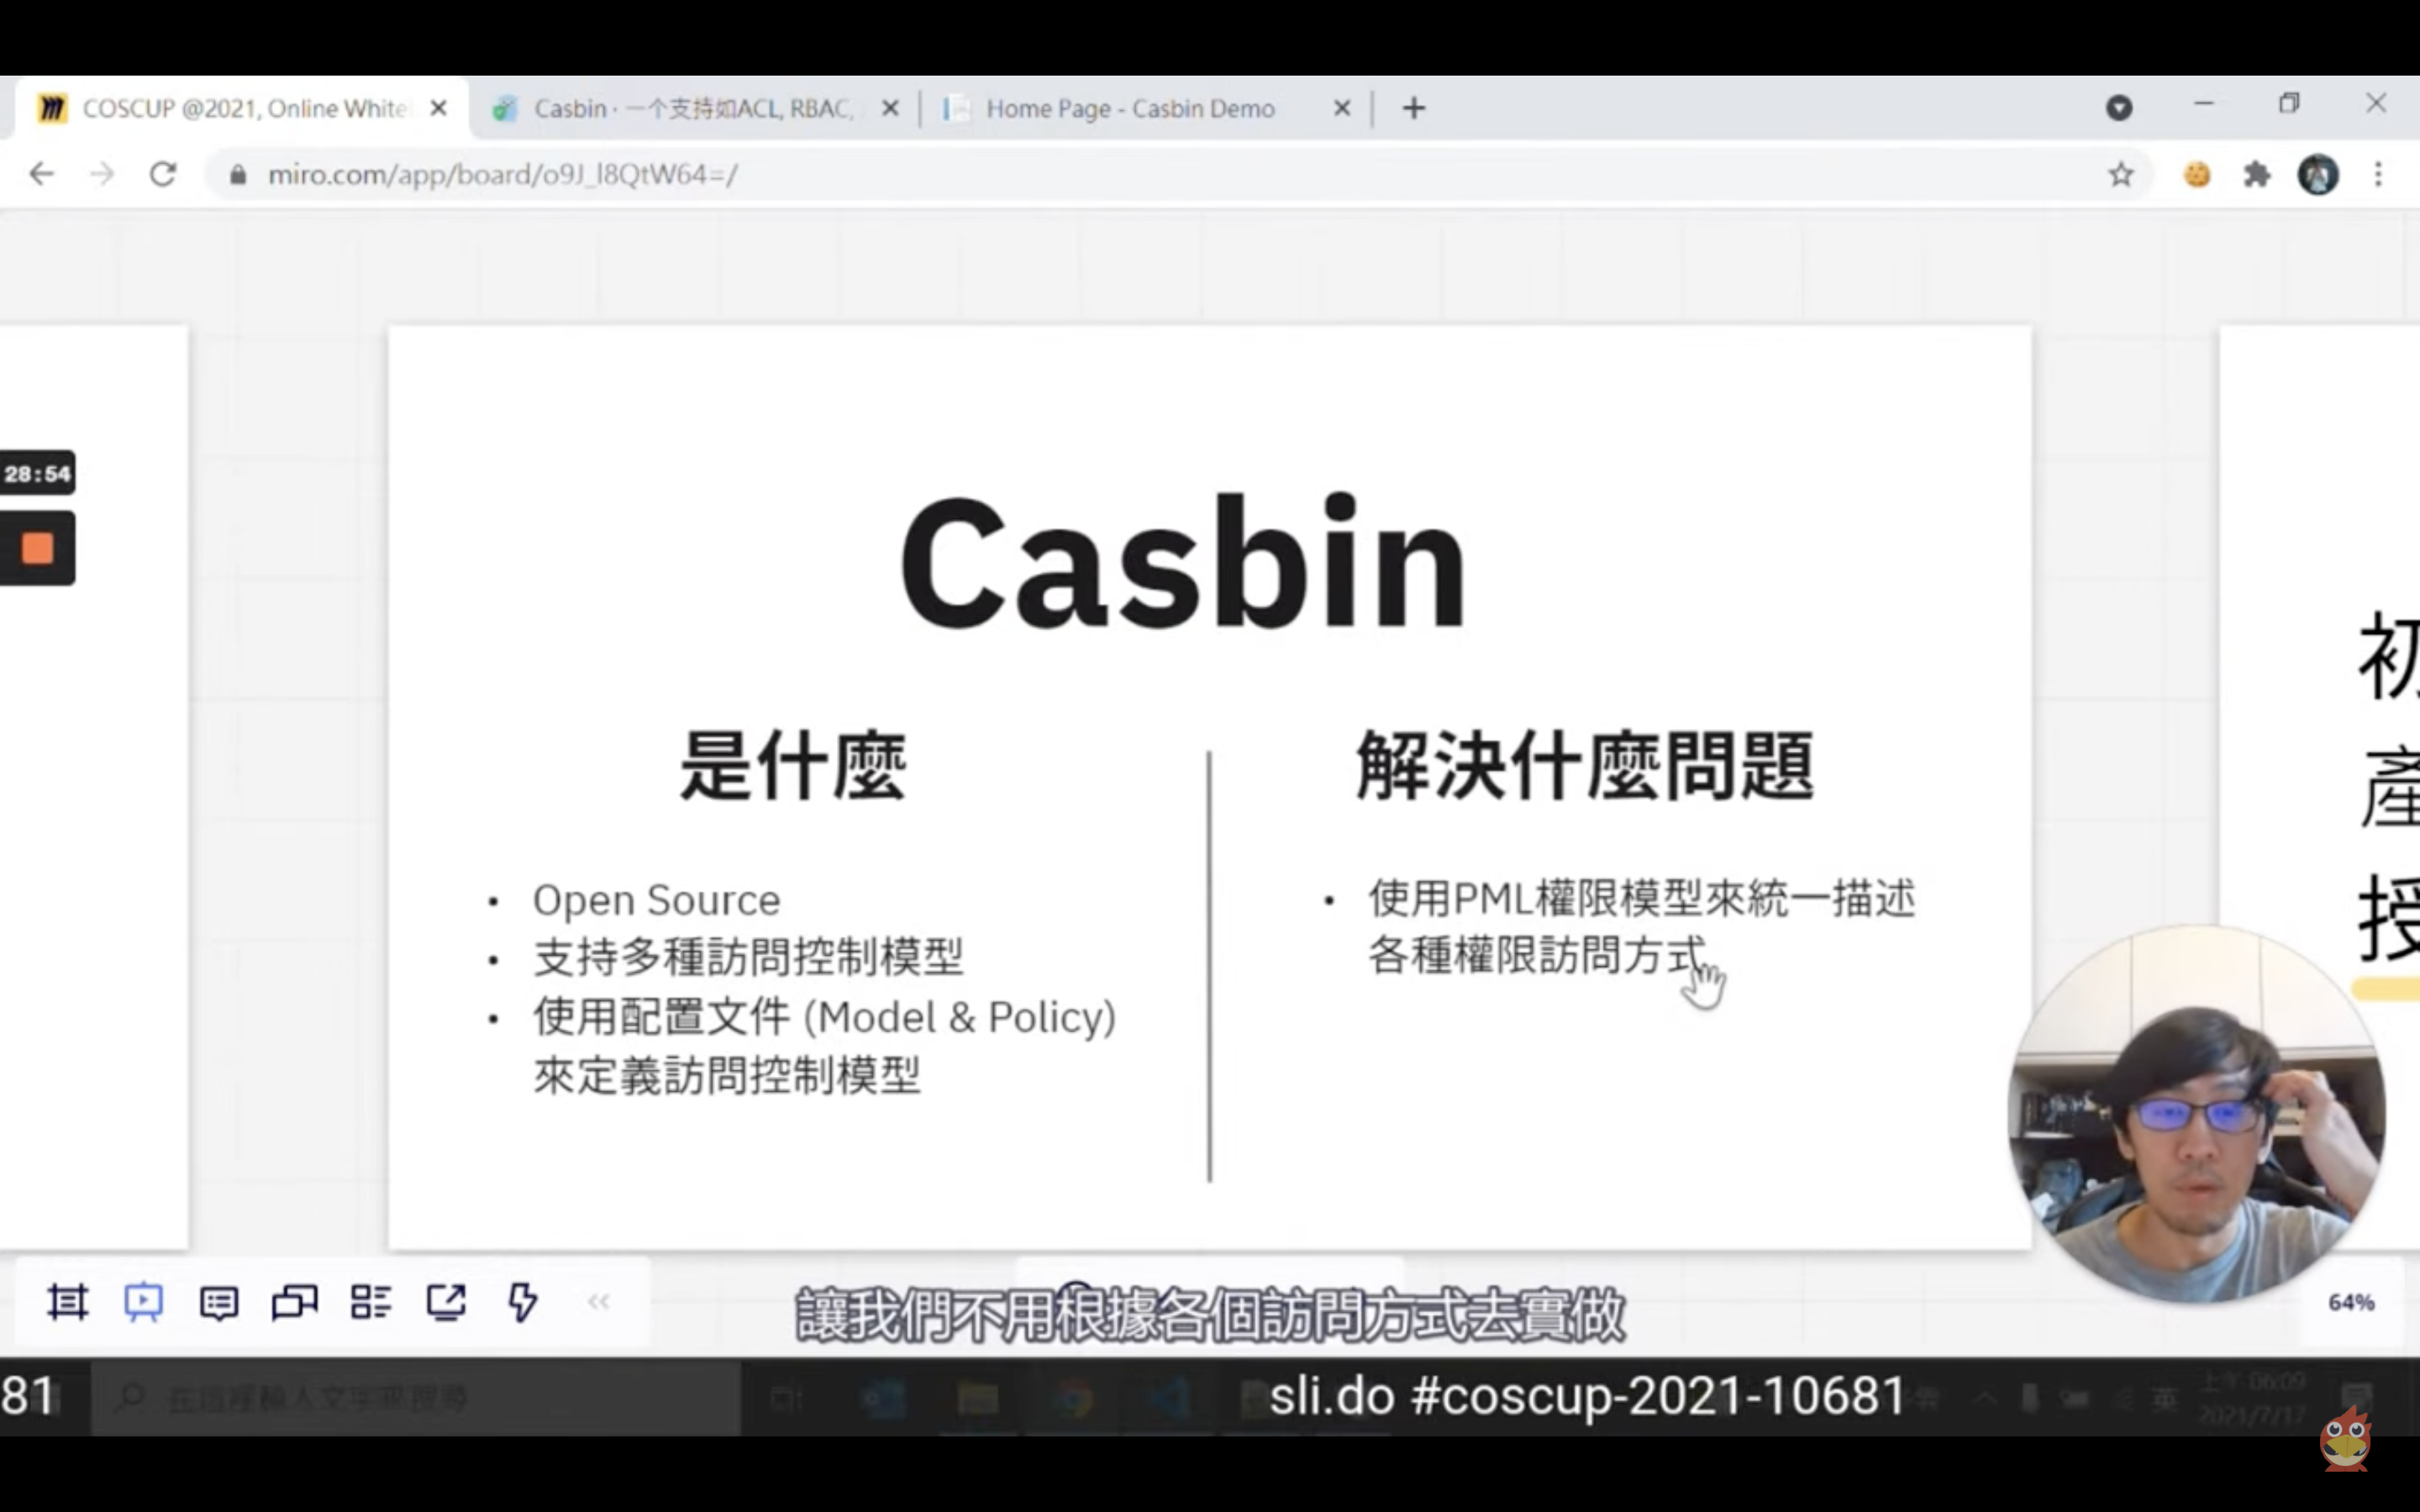
Task: Open the Chrome profile avatar
Action: (x=2318, y=175)
